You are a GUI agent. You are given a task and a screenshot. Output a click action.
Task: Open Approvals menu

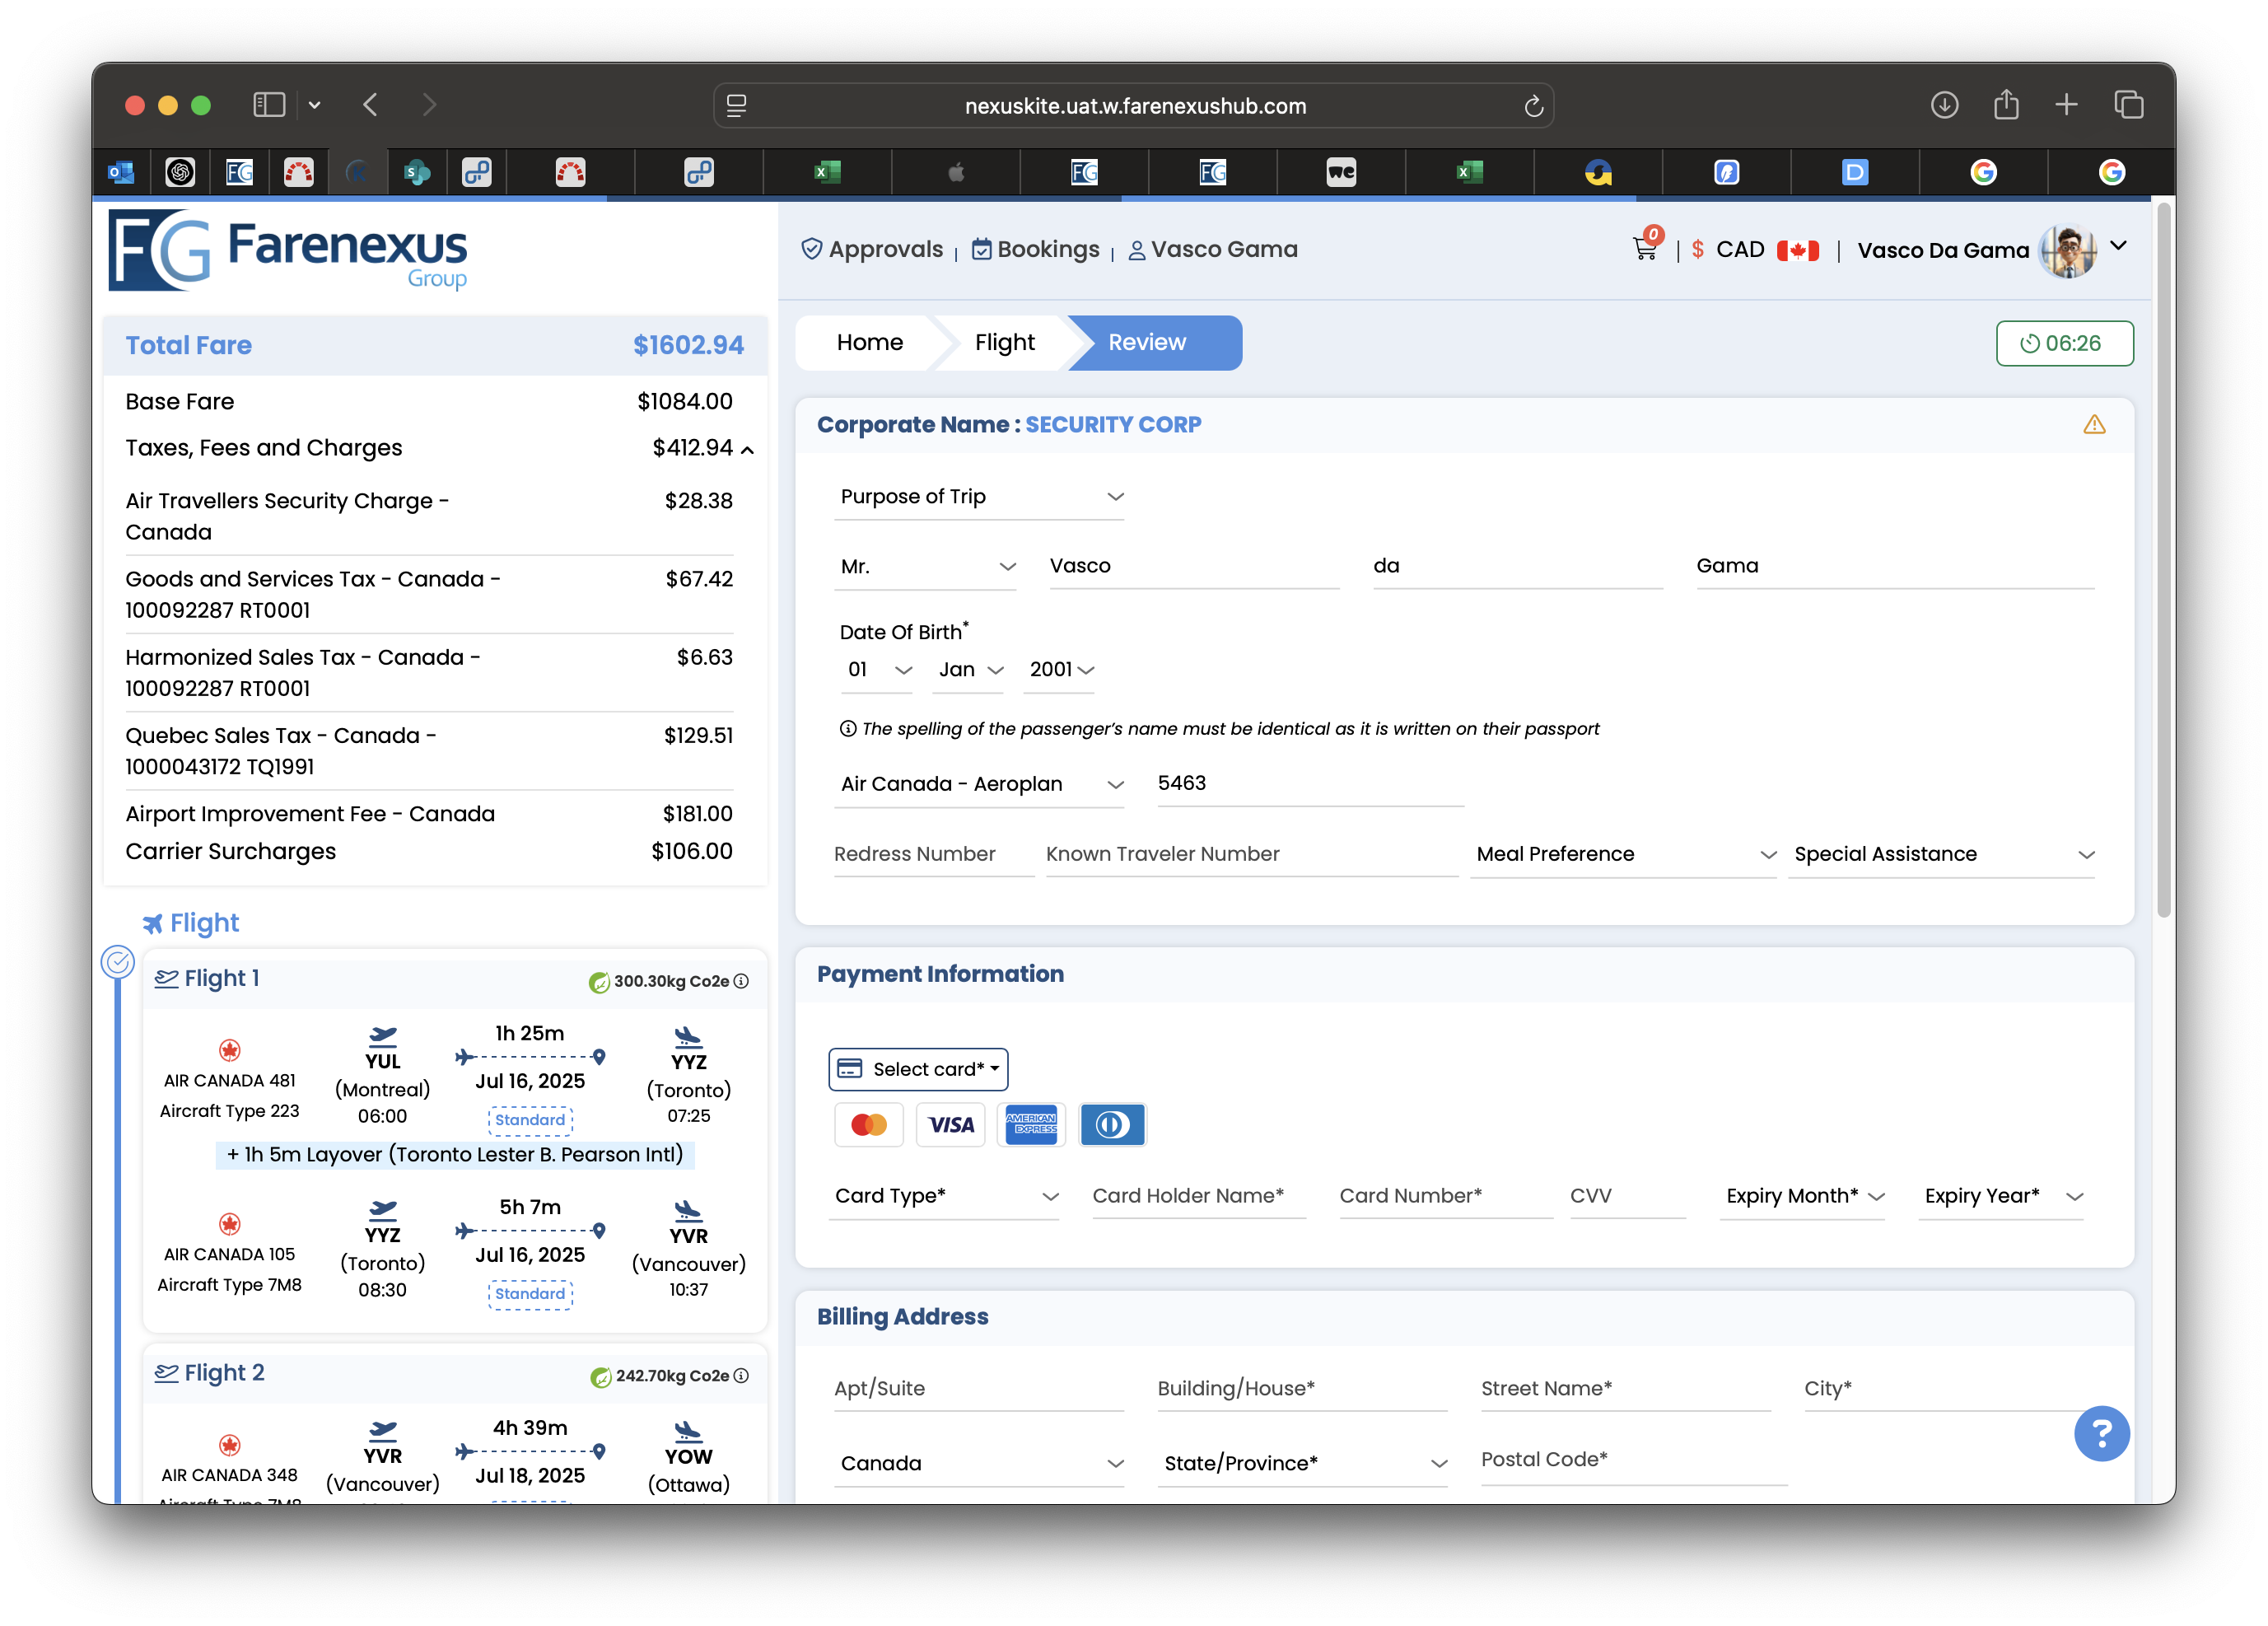coord(872,250)
